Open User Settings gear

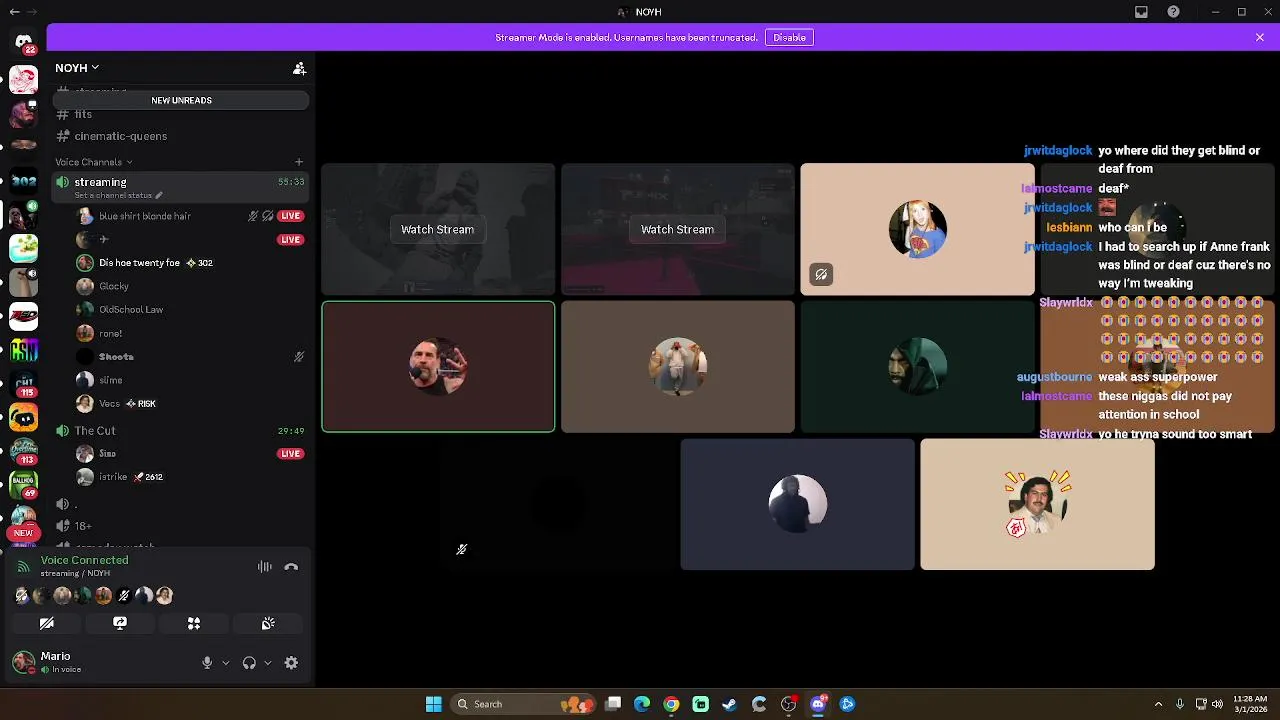(x=291, y=663)
